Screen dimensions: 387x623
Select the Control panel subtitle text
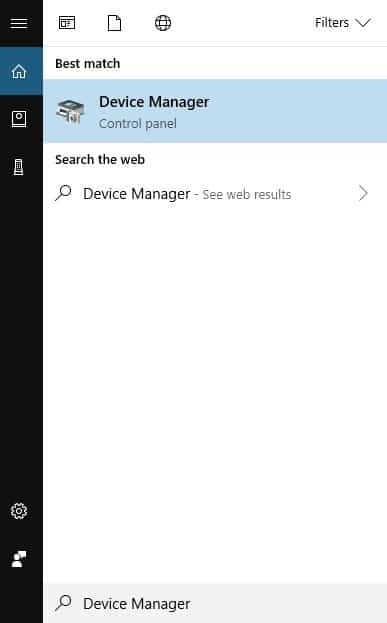click(x=138, y=124)
